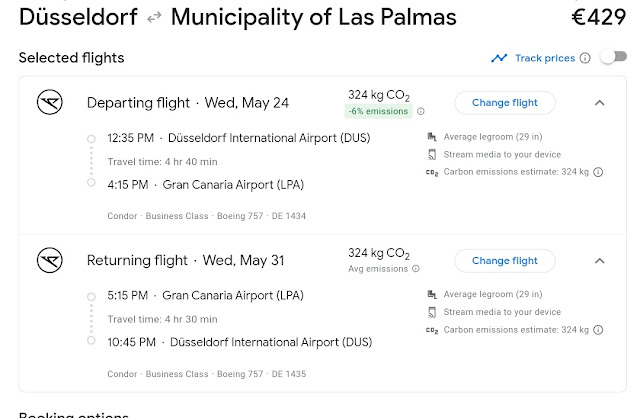Screen dimensions: 640x418
Task: Collapse the returning flight details
Action: tap(599, 260)
